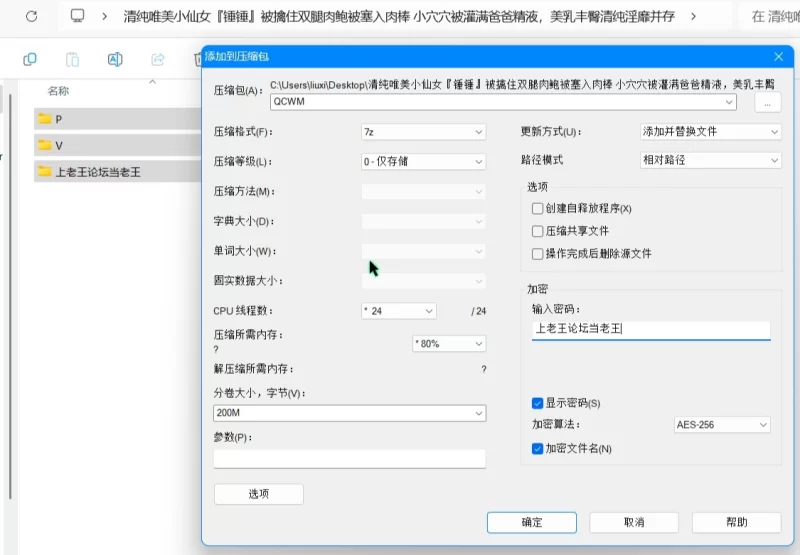Click the 取消 button
Screen dimensions: 800x555
tap(634, 522)
